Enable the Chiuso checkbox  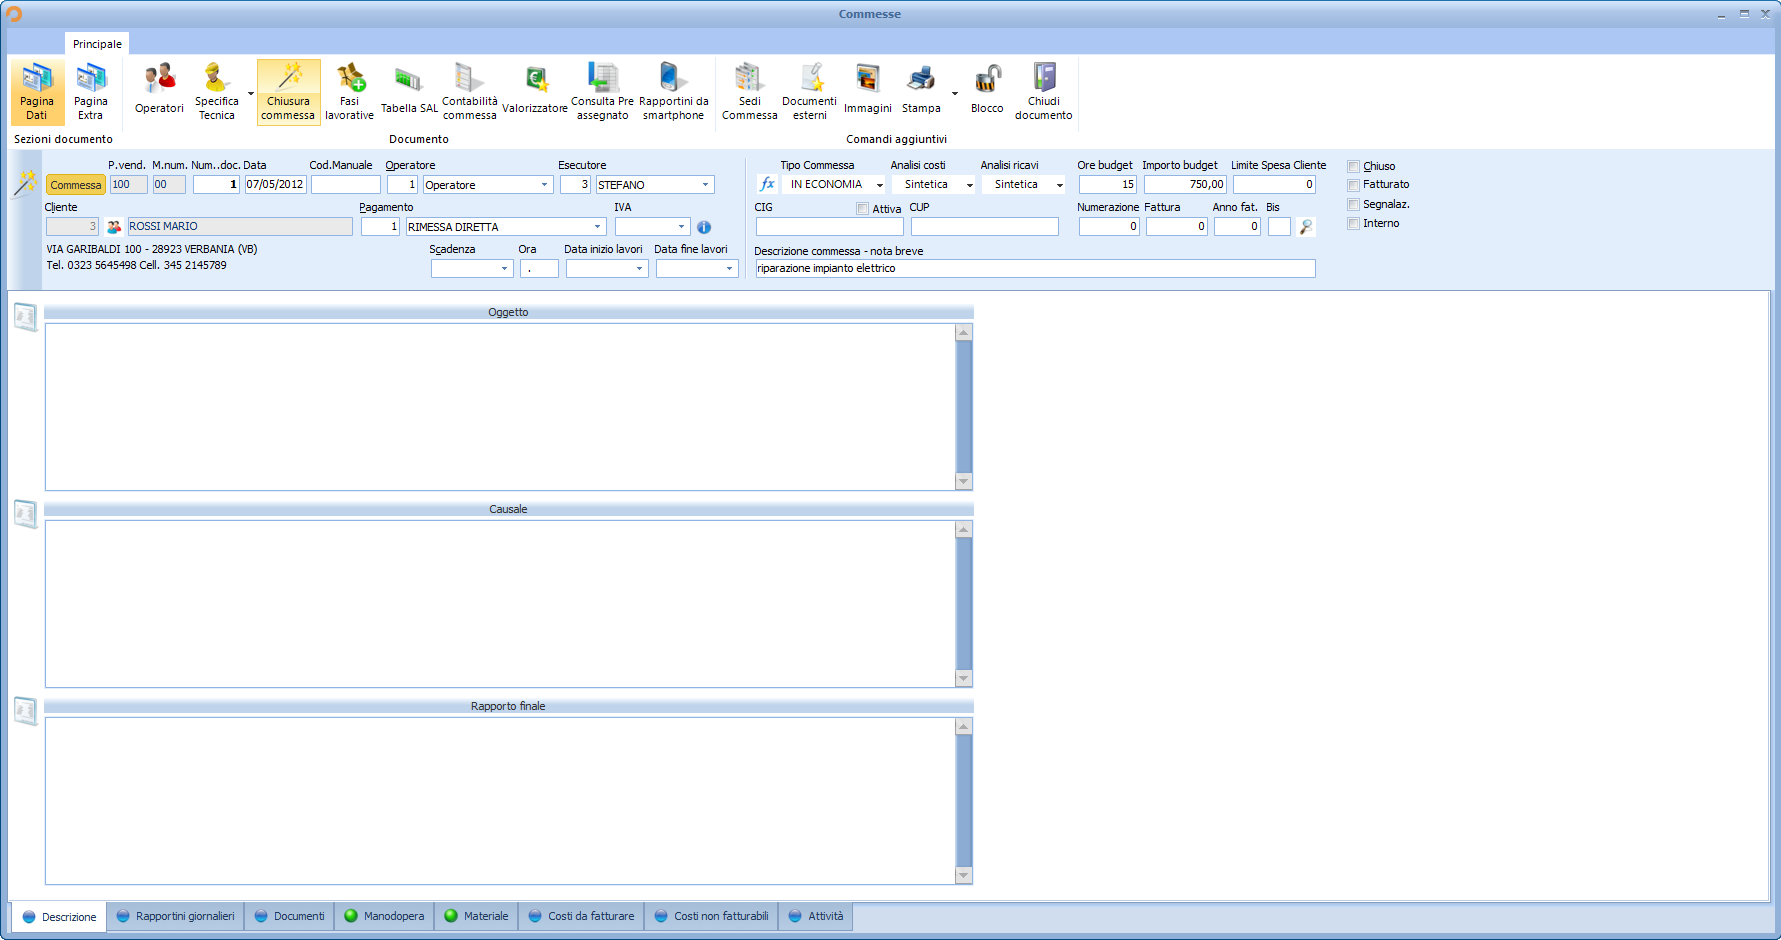point(1355,166)
